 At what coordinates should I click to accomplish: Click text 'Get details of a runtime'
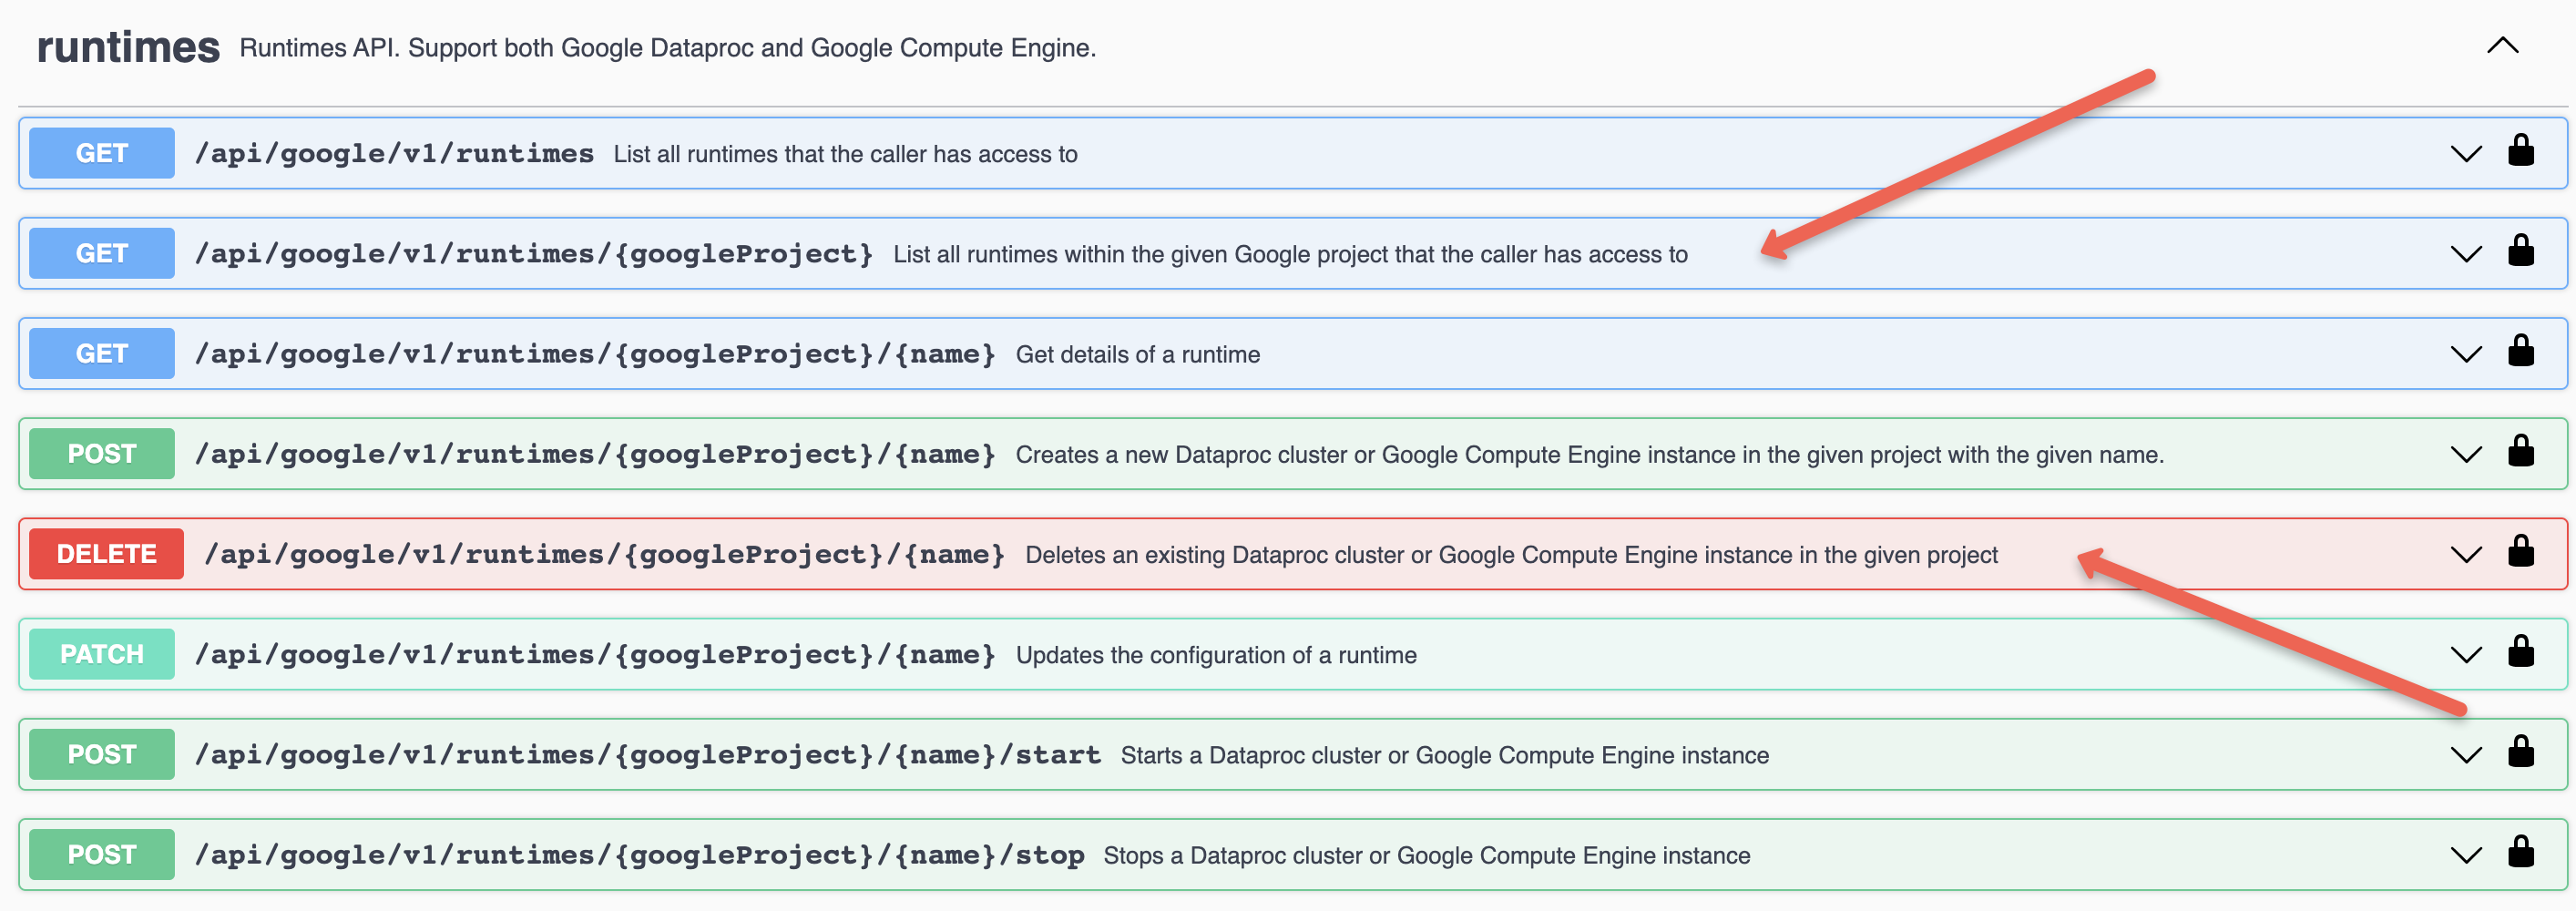tap(1138, 354)
